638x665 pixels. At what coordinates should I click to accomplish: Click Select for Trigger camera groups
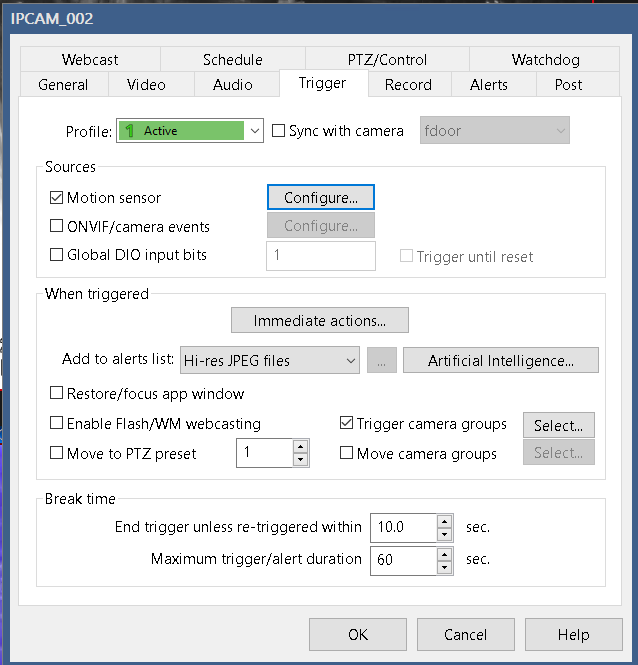coord(558,425)
